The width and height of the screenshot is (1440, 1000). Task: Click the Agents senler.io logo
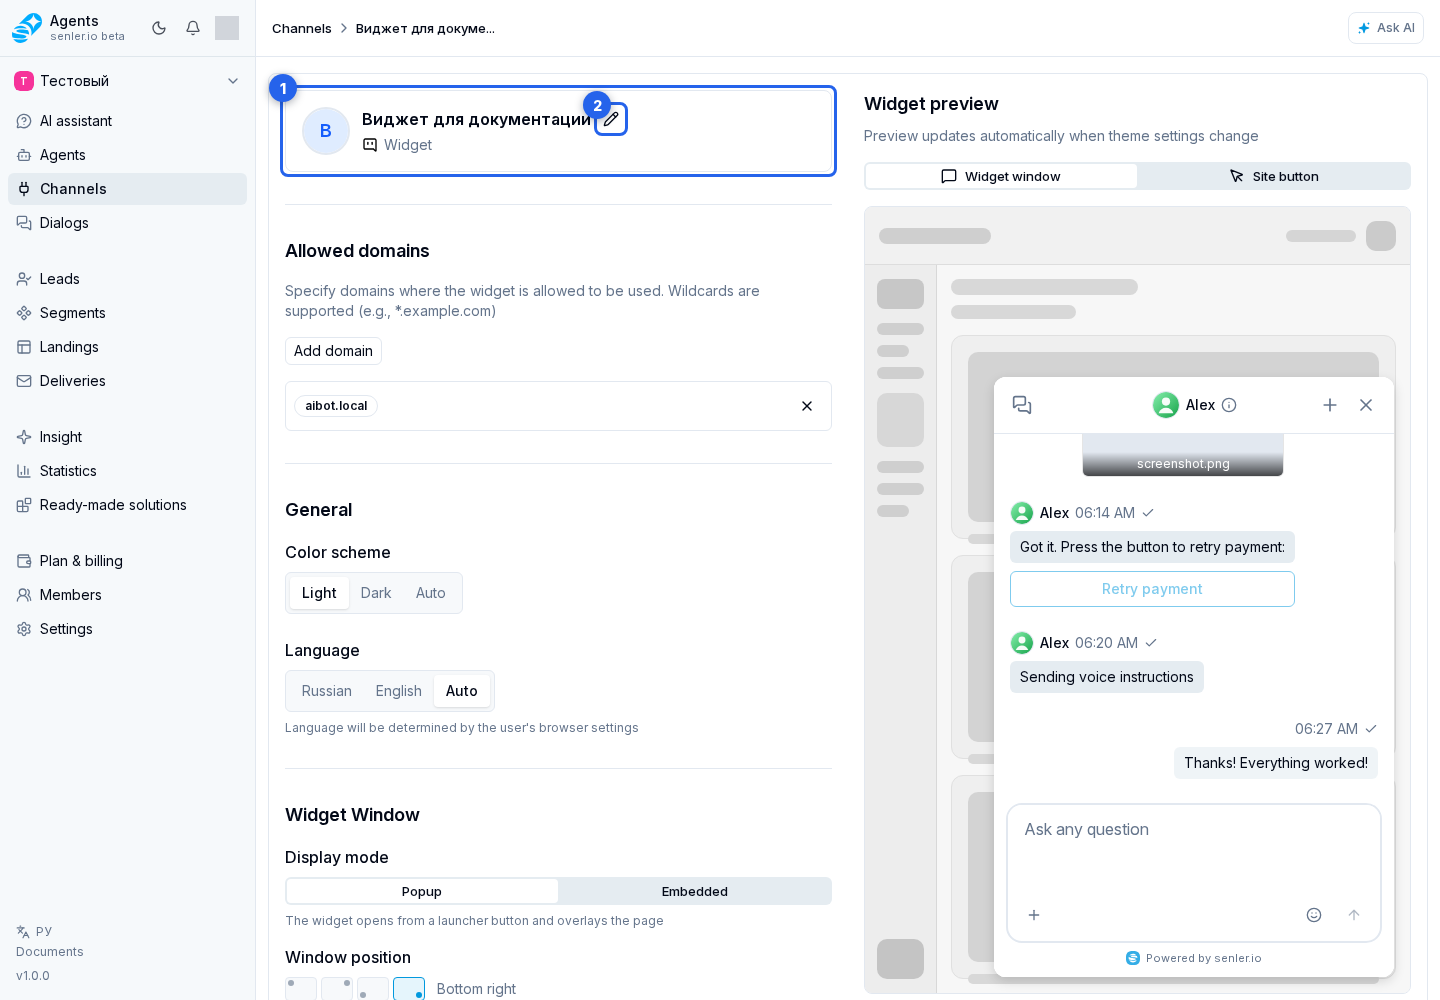69,28
